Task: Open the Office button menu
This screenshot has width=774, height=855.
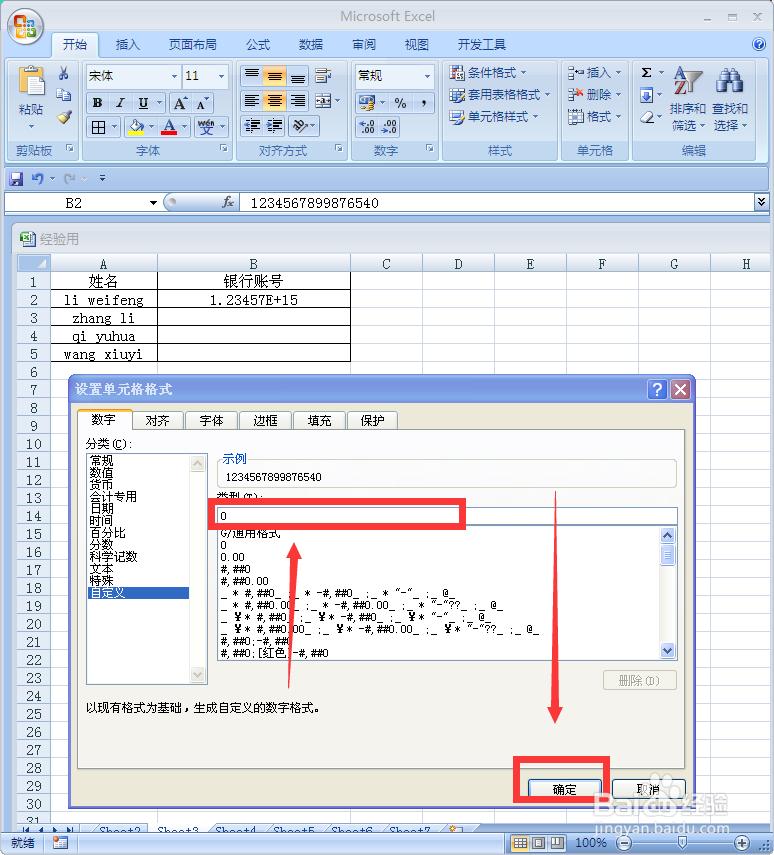Action: point(25,26)
